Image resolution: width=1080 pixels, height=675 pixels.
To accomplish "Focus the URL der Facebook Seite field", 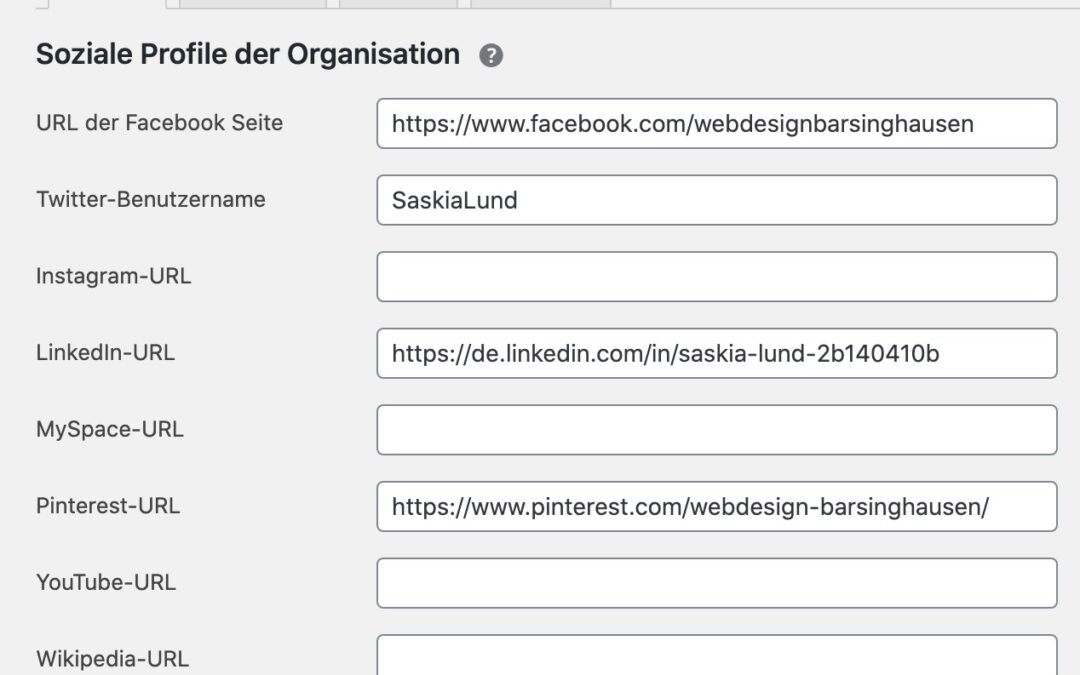I will click(716, 123).
